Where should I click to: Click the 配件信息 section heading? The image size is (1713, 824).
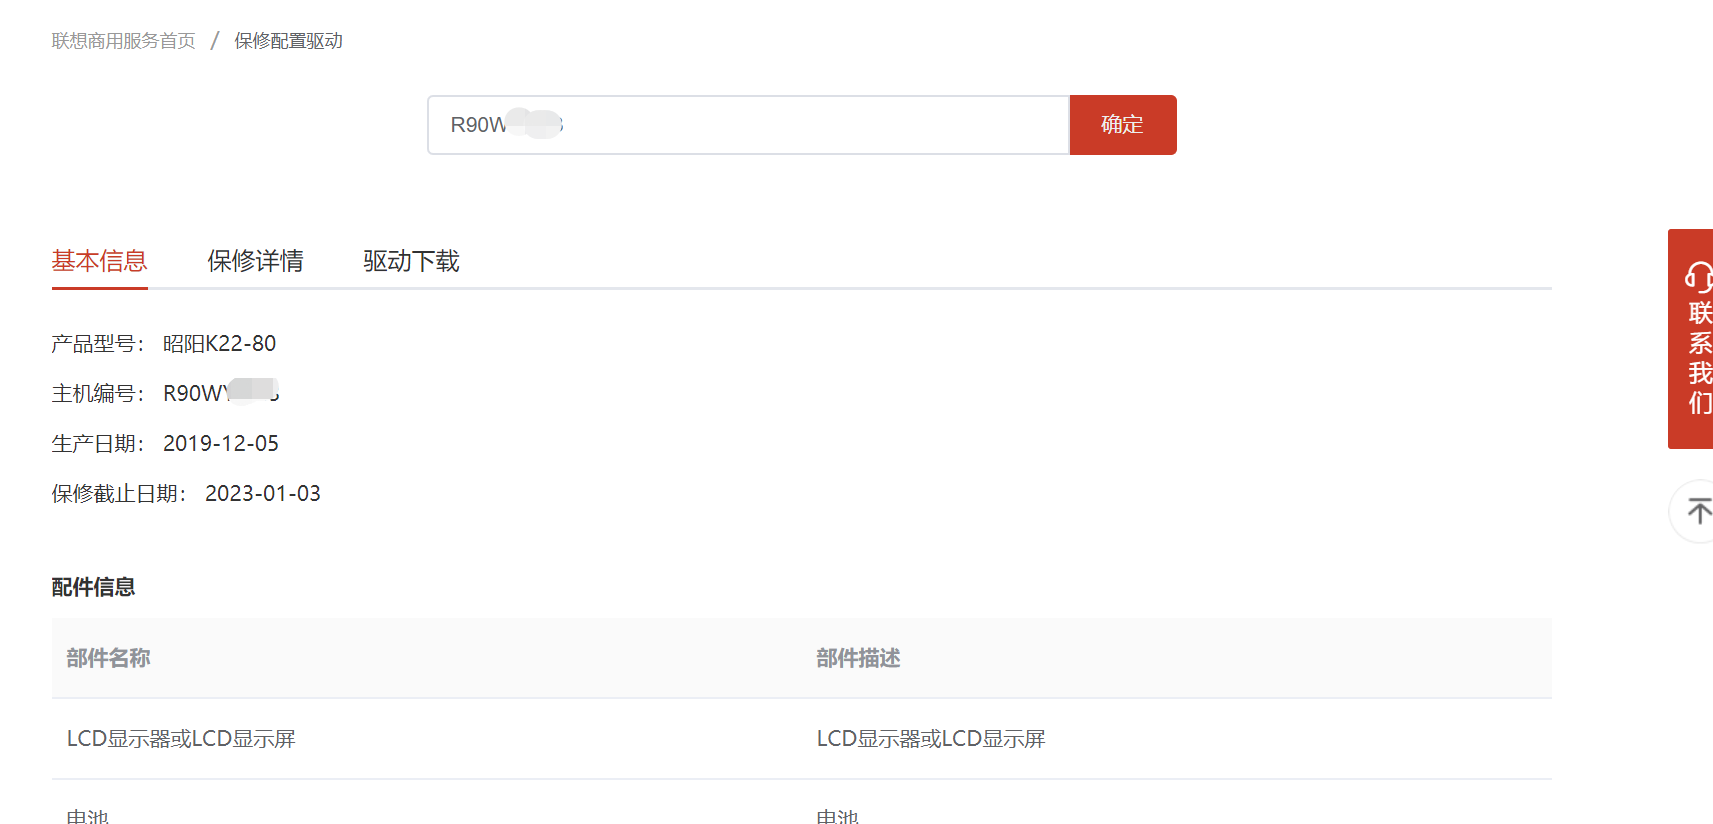(x=93, y=587)
